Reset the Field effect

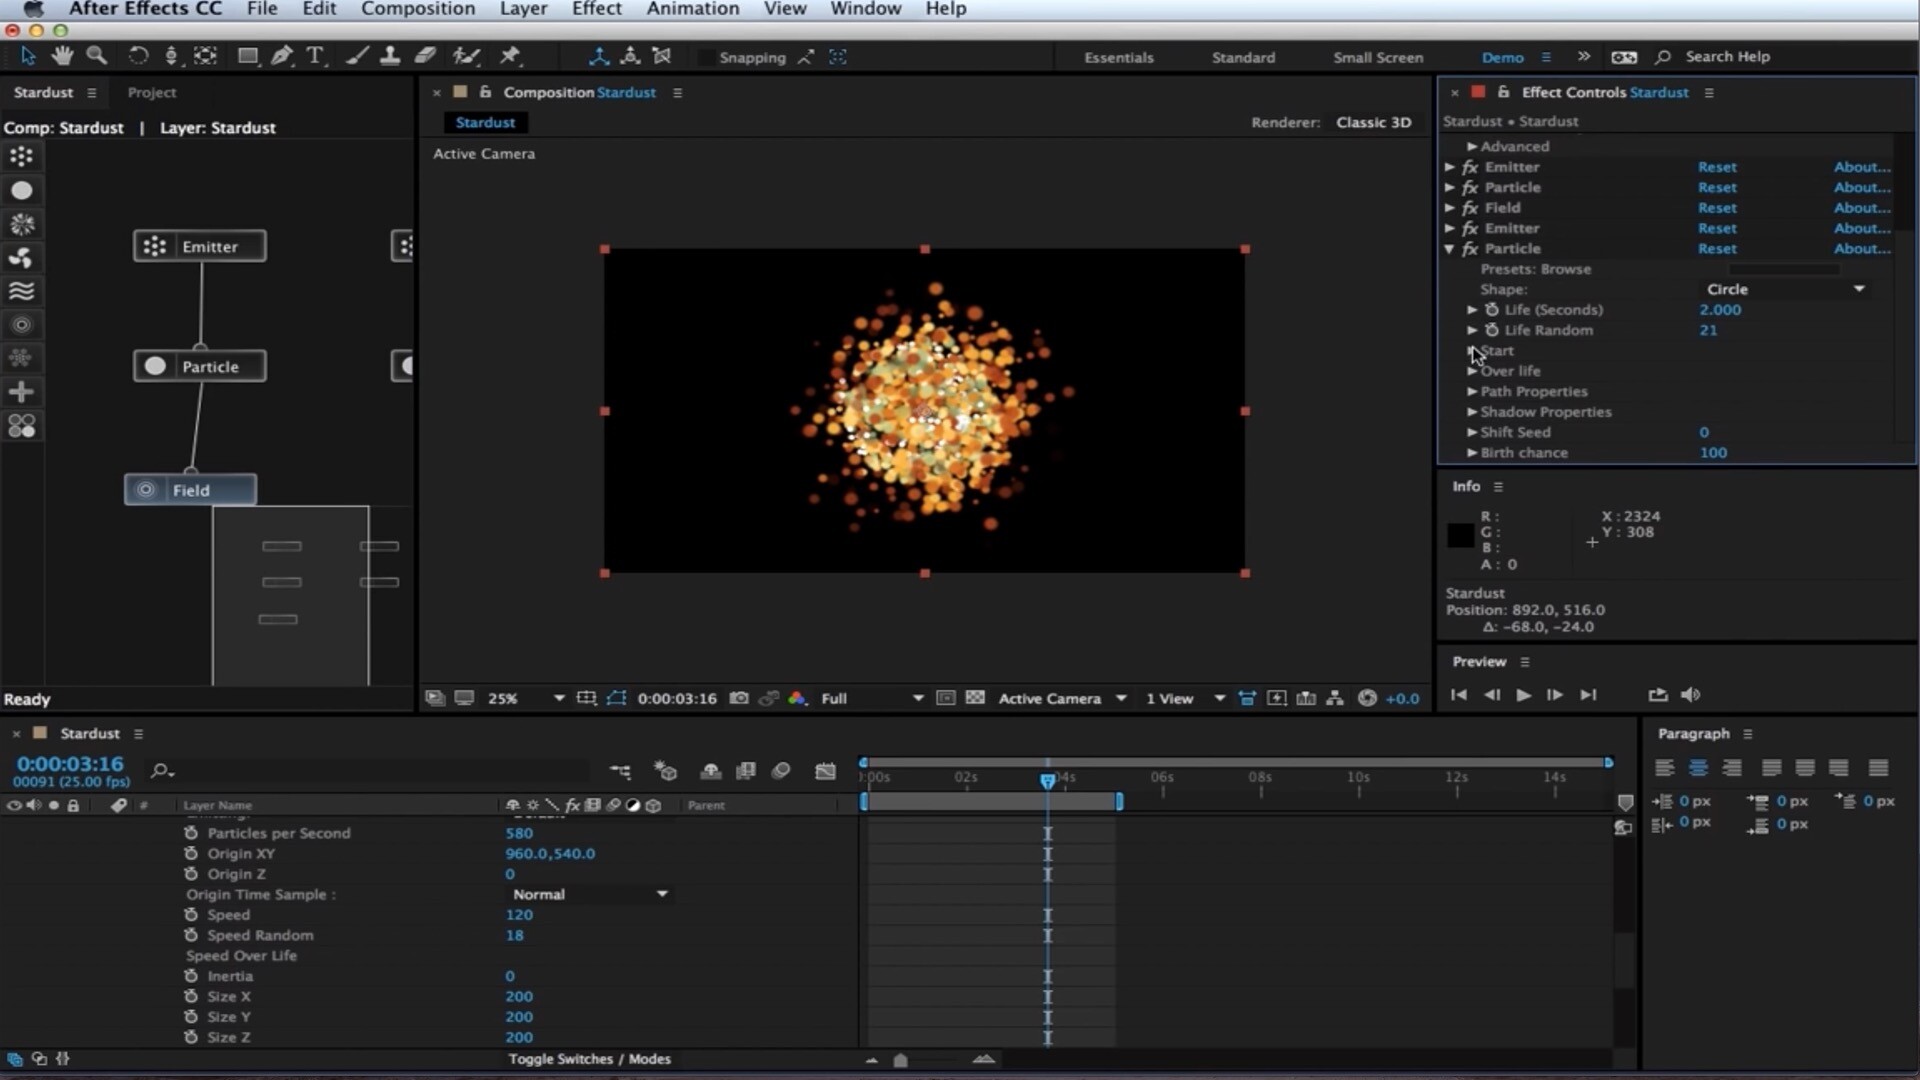(x=1717, y=208)
